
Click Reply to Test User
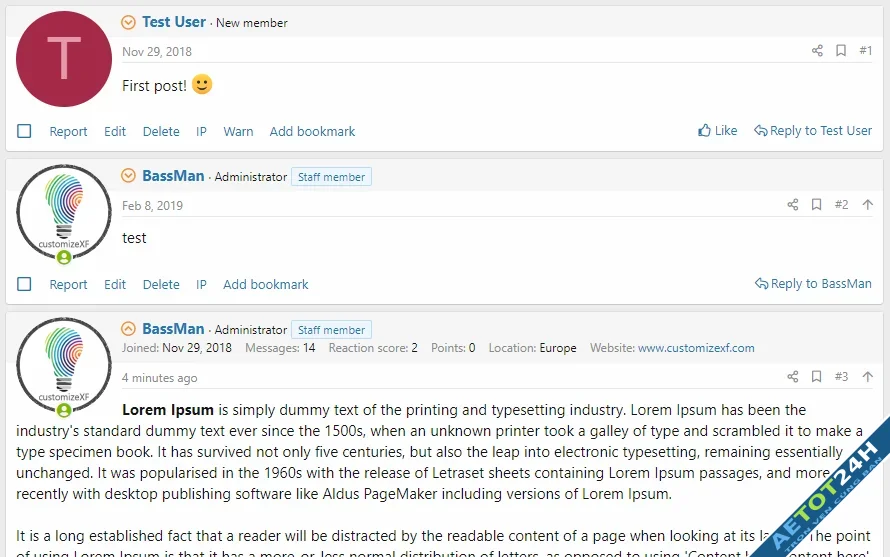[813, 130]
